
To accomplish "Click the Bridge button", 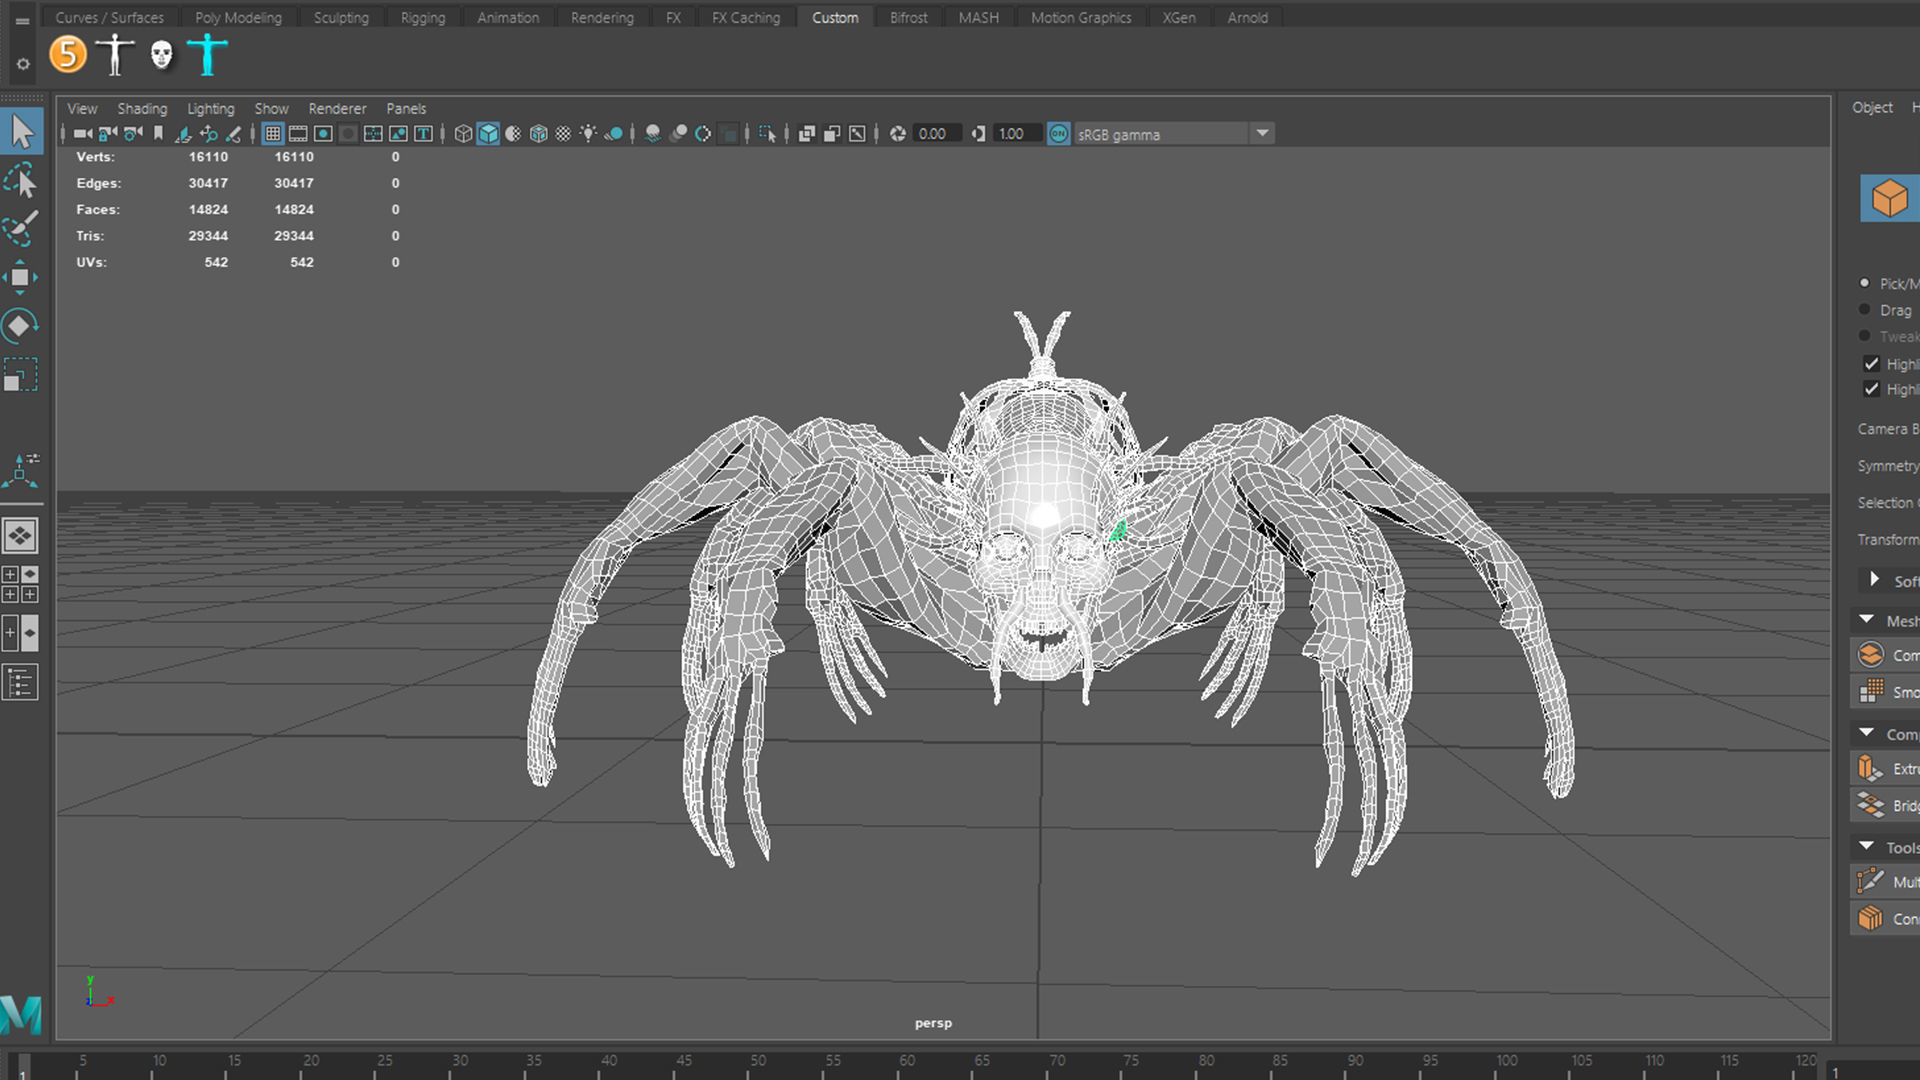I will pos(1886,805).
